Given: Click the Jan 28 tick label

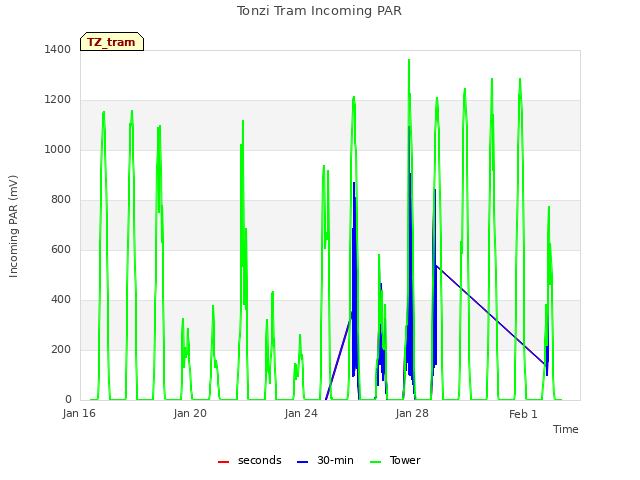Looking at the screenshot, I should coord(412,413).
